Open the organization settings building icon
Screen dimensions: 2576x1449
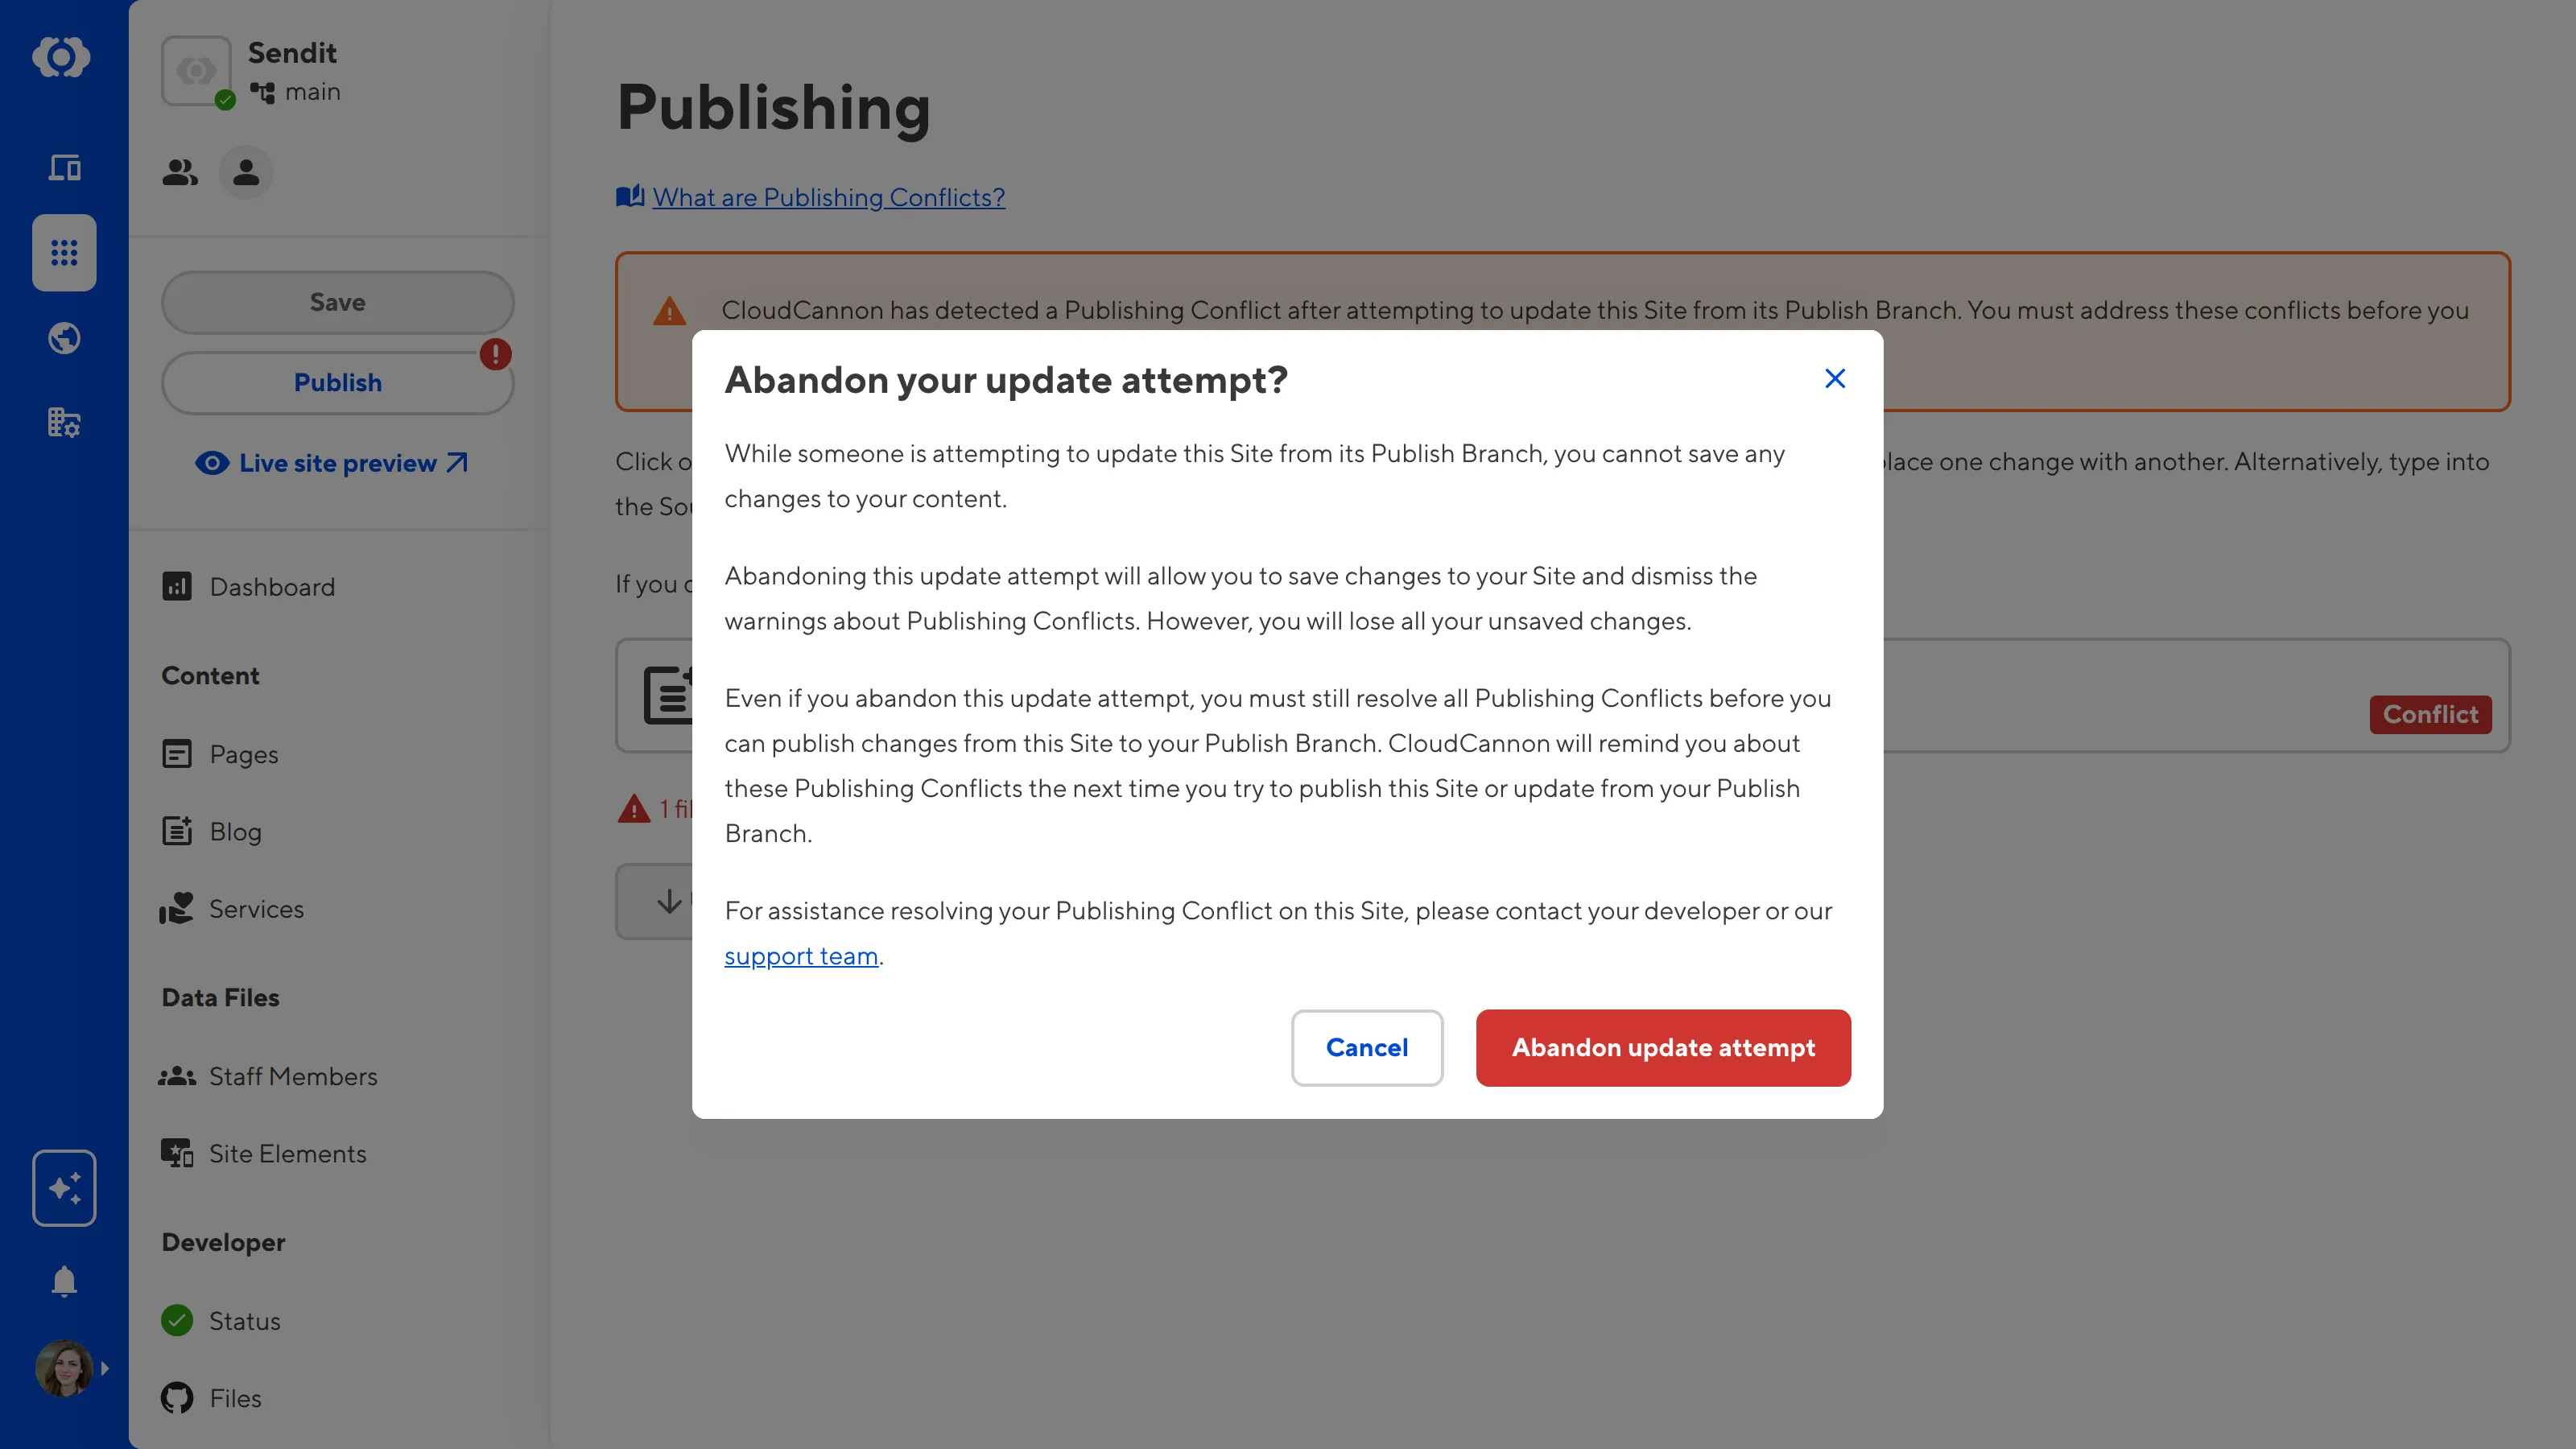pos(64,423)
